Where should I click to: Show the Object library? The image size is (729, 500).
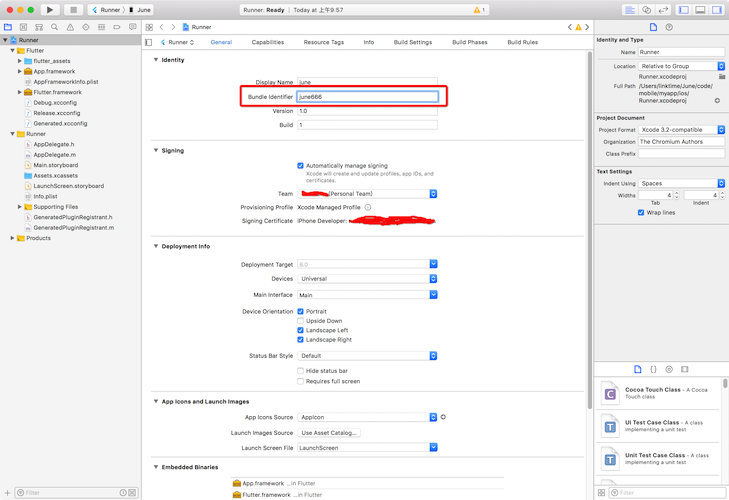(x=669, y=369)
